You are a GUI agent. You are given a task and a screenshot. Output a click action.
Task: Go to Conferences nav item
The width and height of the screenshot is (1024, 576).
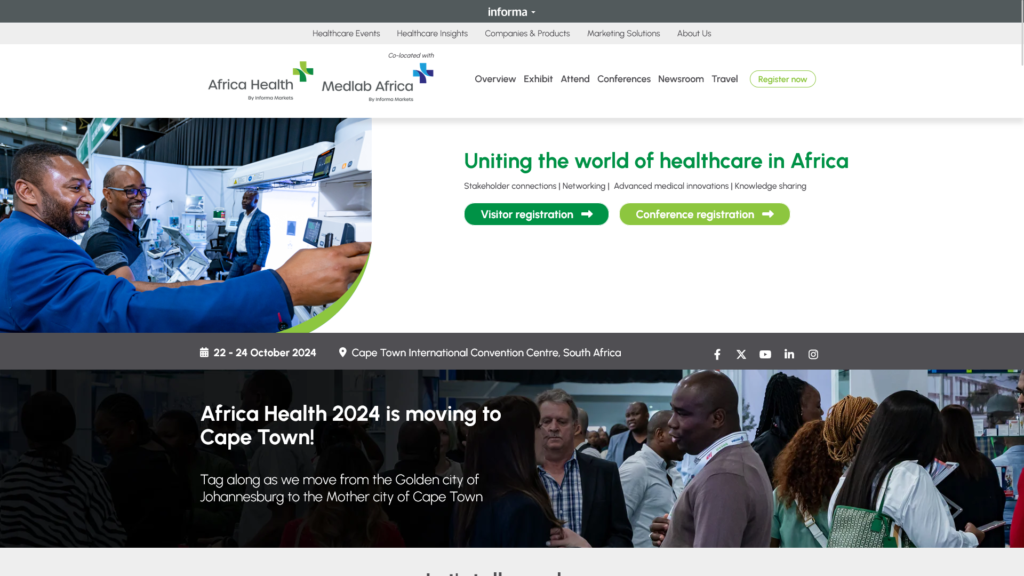coord(624,79)
